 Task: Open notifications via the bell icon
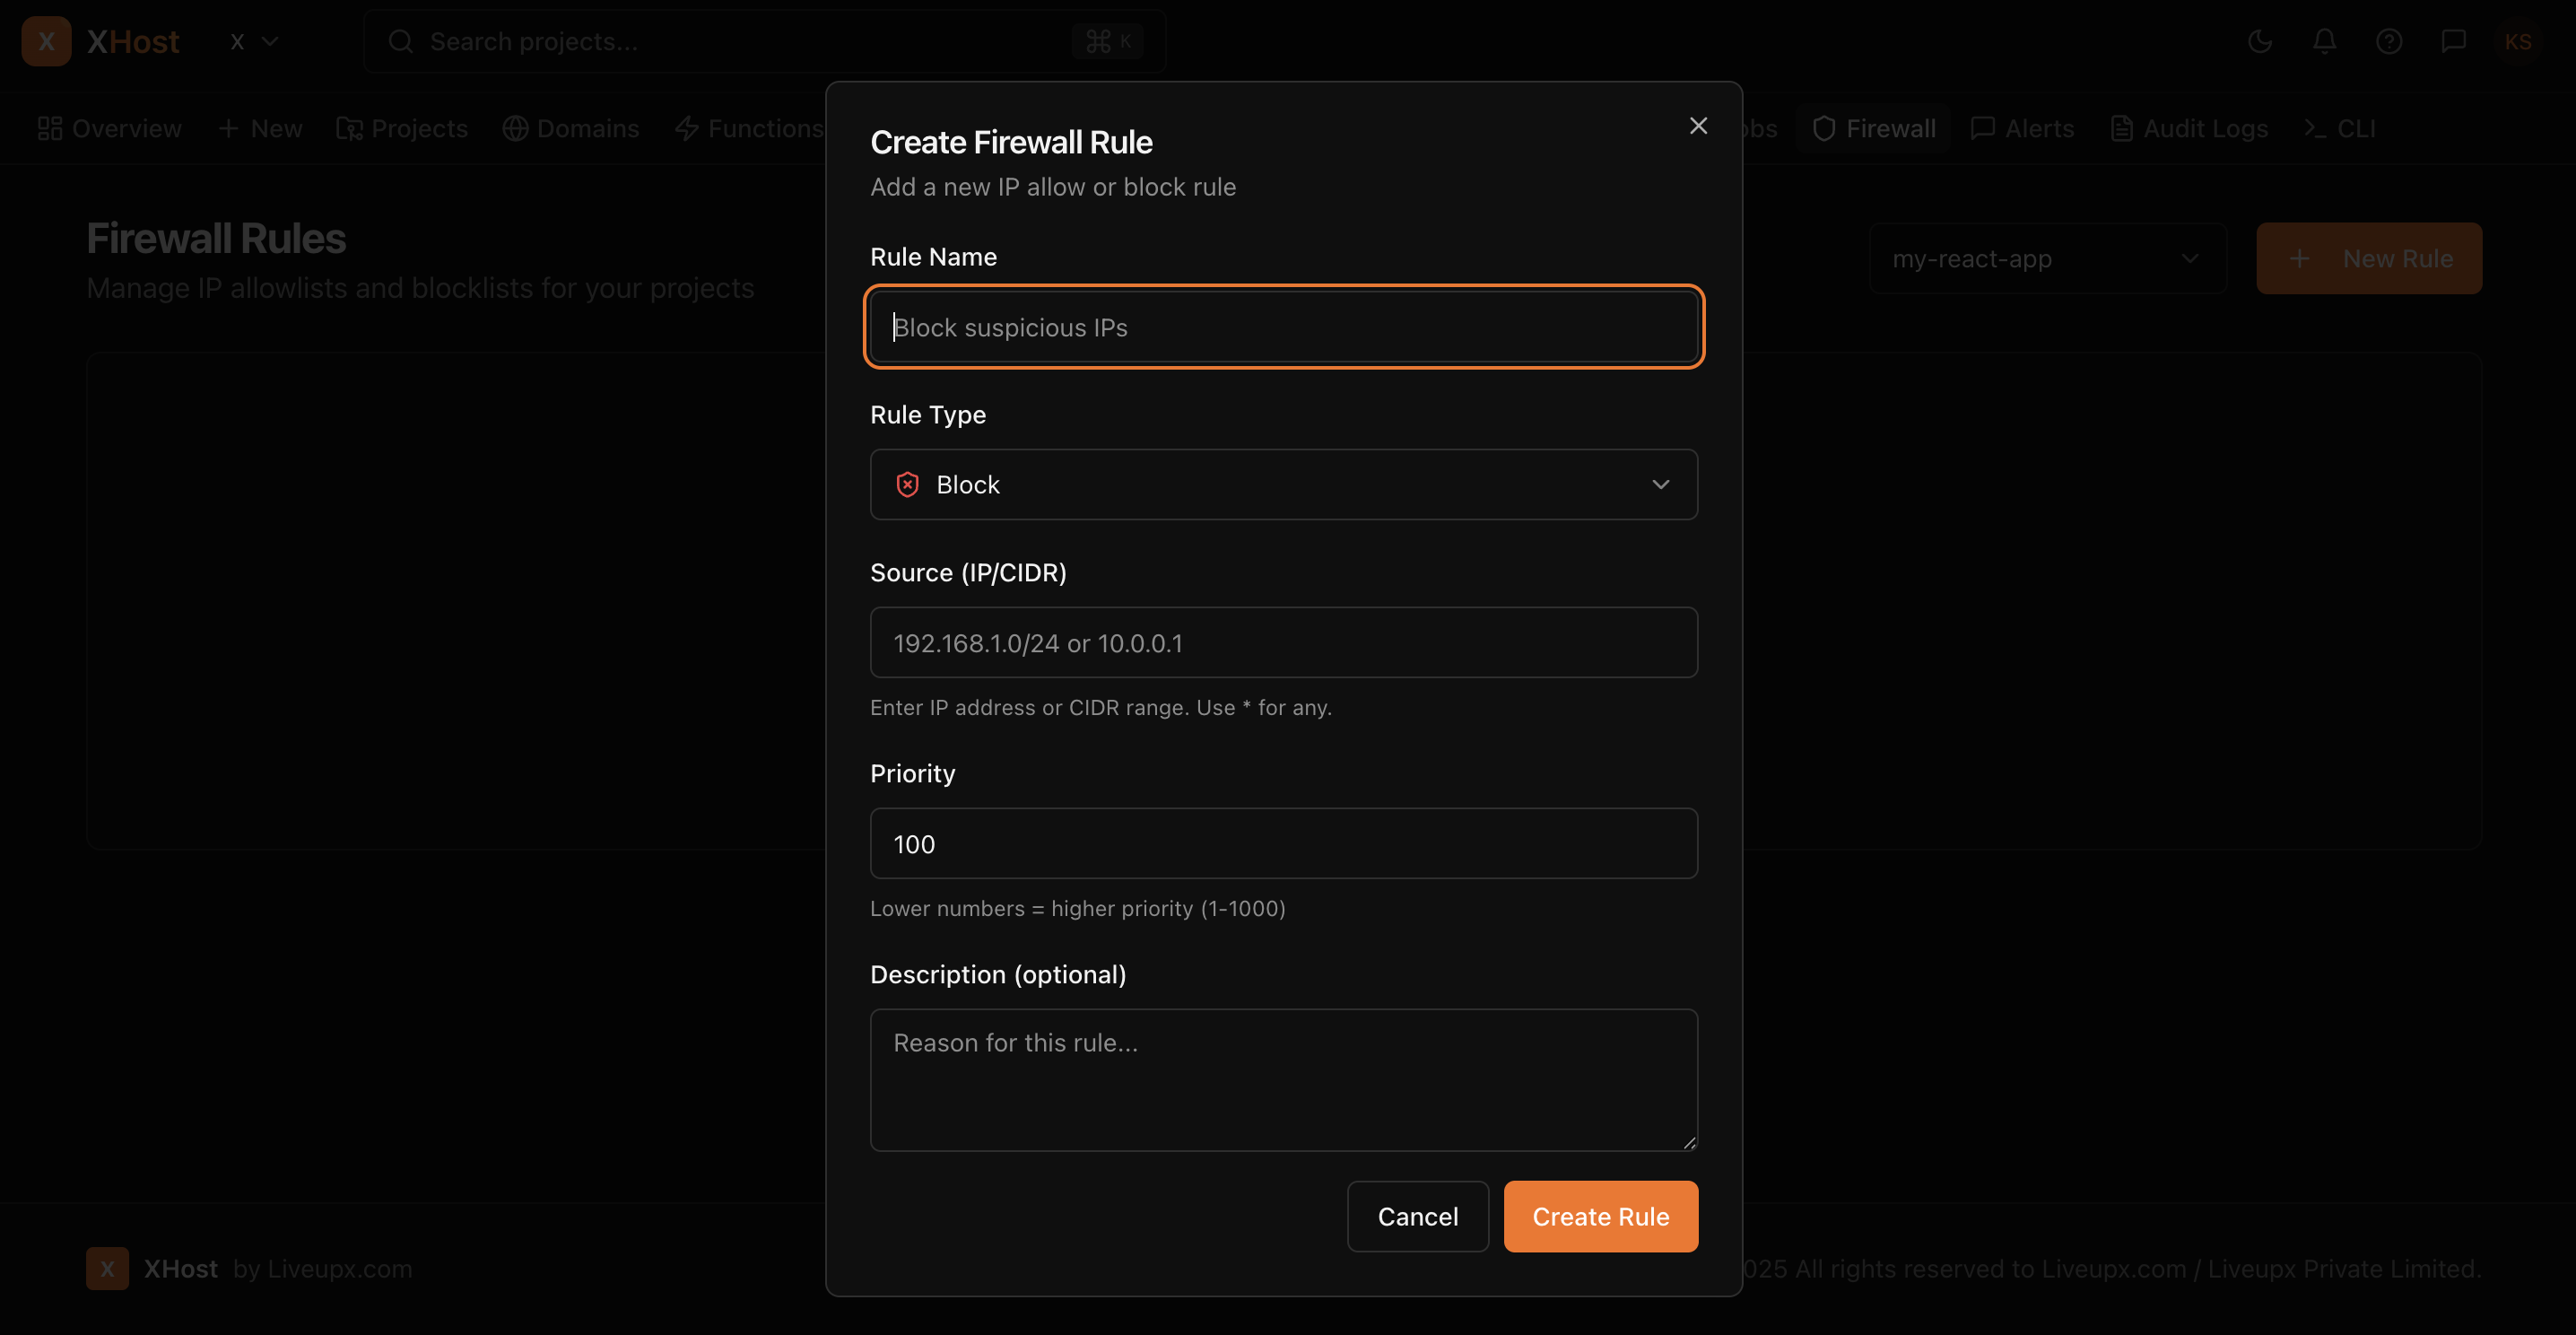pyautogui.click(x=2324, y=41)
